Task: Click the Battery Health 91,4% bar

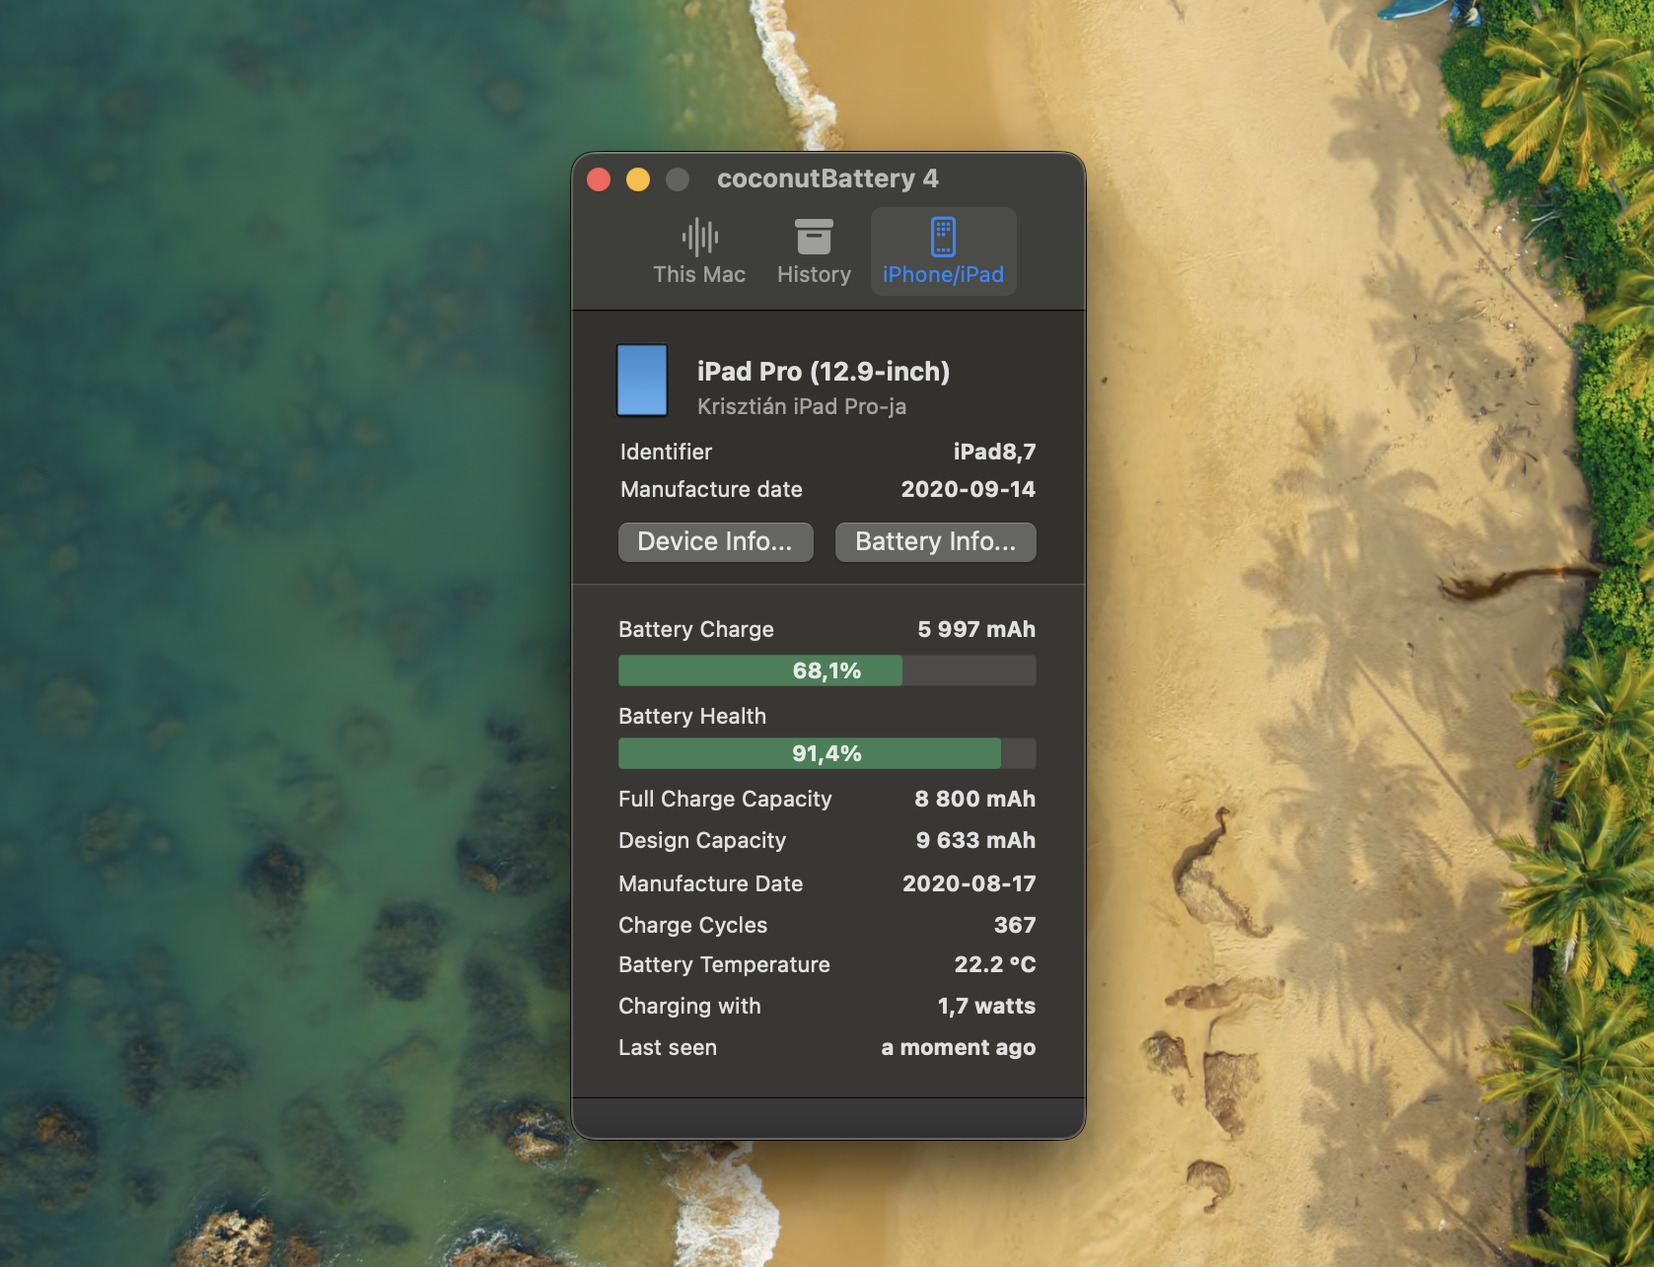Action: (x=827, y=753)
